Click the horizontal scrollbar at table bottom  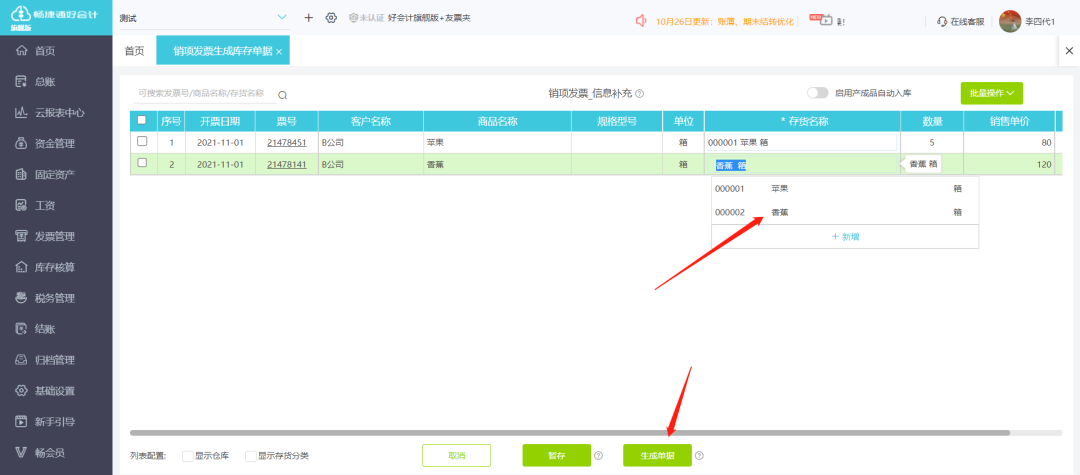pyautogui.click(x=570, y=433)
